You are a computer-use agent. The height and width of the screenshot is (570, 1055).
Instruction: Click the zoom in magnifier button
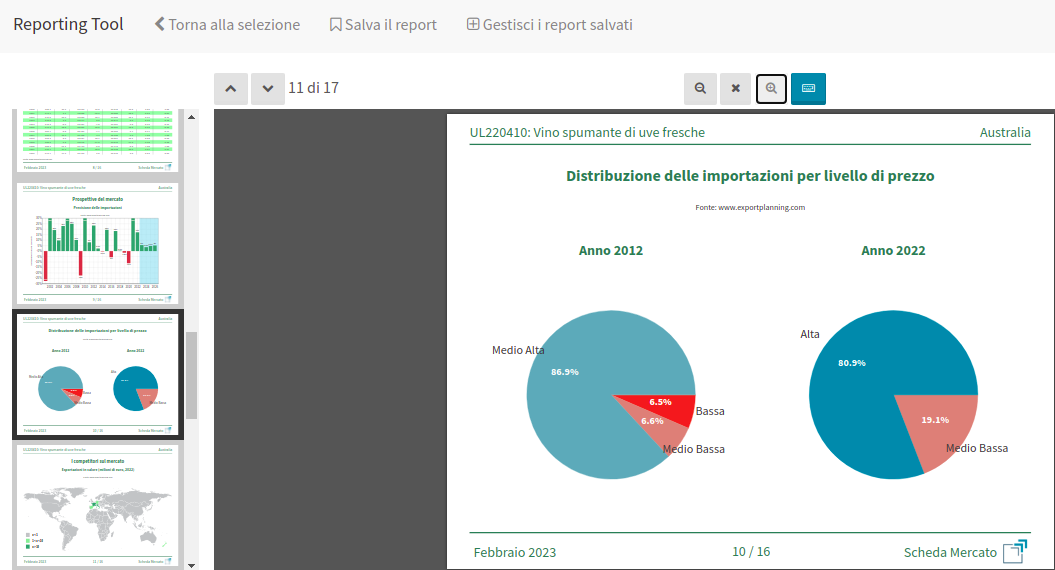tap(771, 88)
